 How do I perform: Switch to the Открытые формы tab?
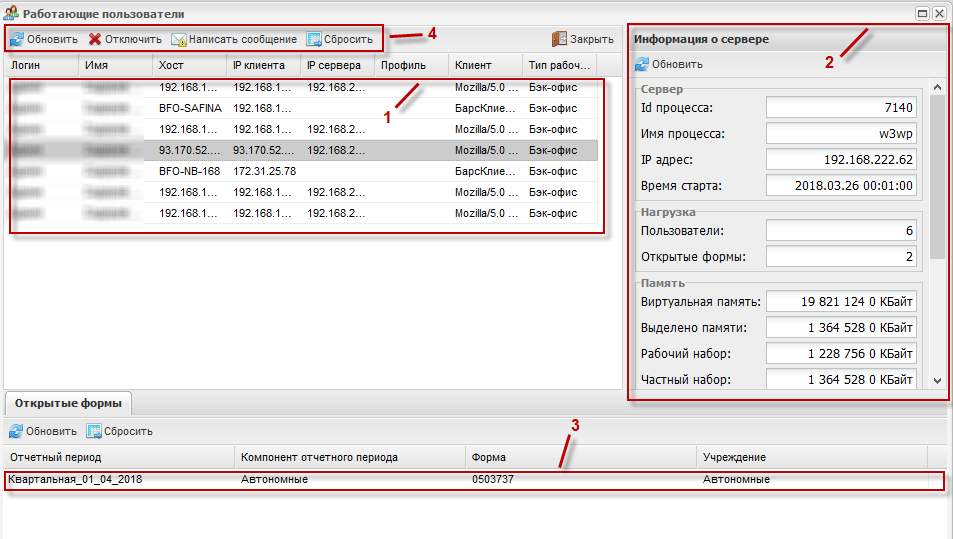pyautogui.click(x=69, y=403)
